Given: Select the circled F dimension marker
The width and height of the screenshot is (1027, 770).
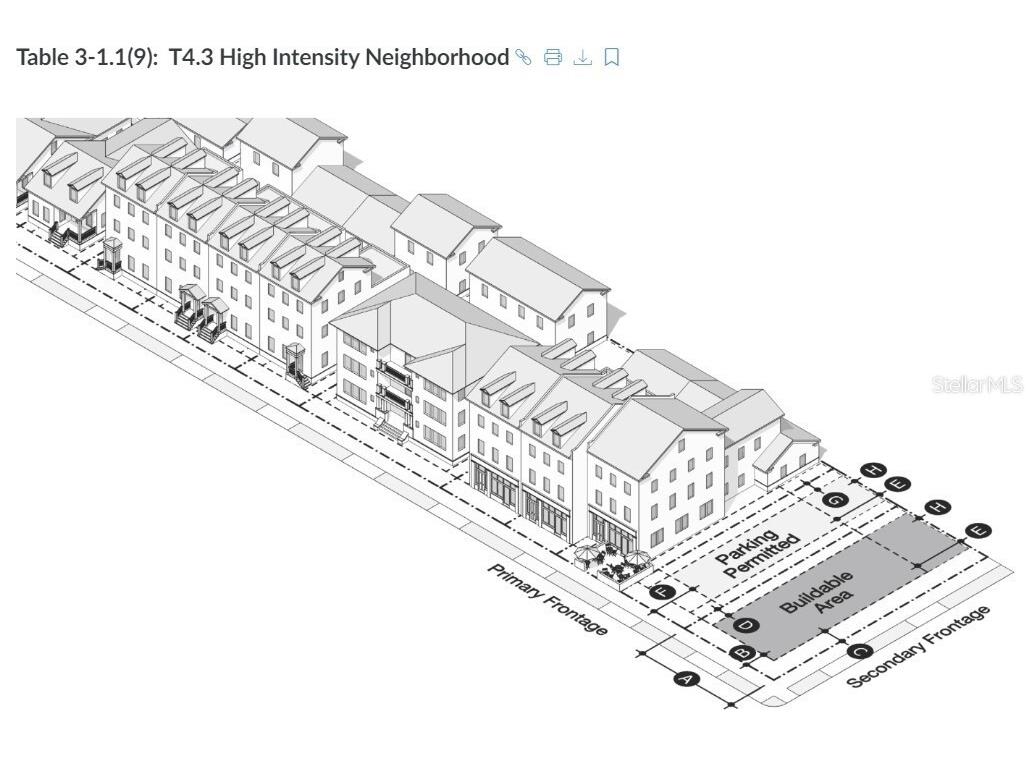Looking at the screenshot, I should (661, 592).
